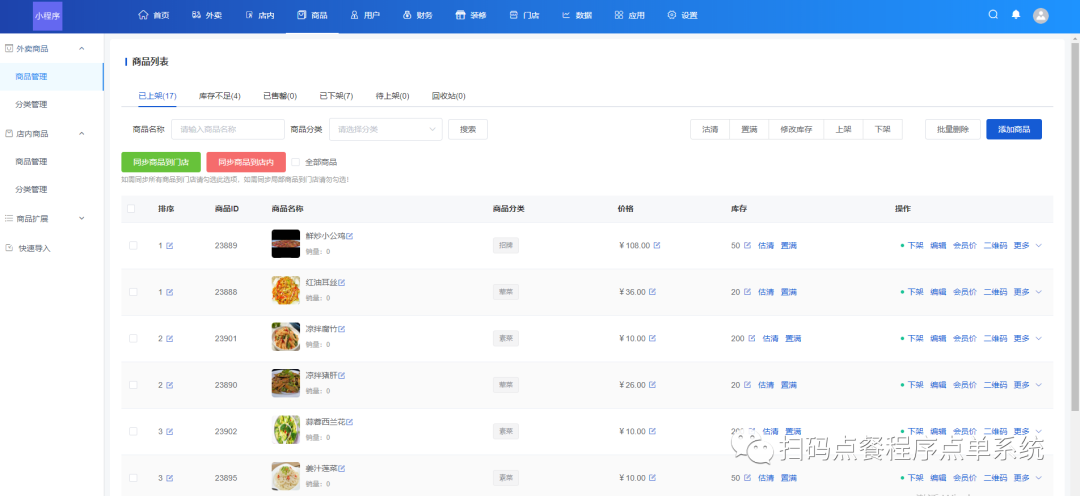
Task: Click the 二维码 link for 鲜炒小公鸡
Action: tap(995, 245)
